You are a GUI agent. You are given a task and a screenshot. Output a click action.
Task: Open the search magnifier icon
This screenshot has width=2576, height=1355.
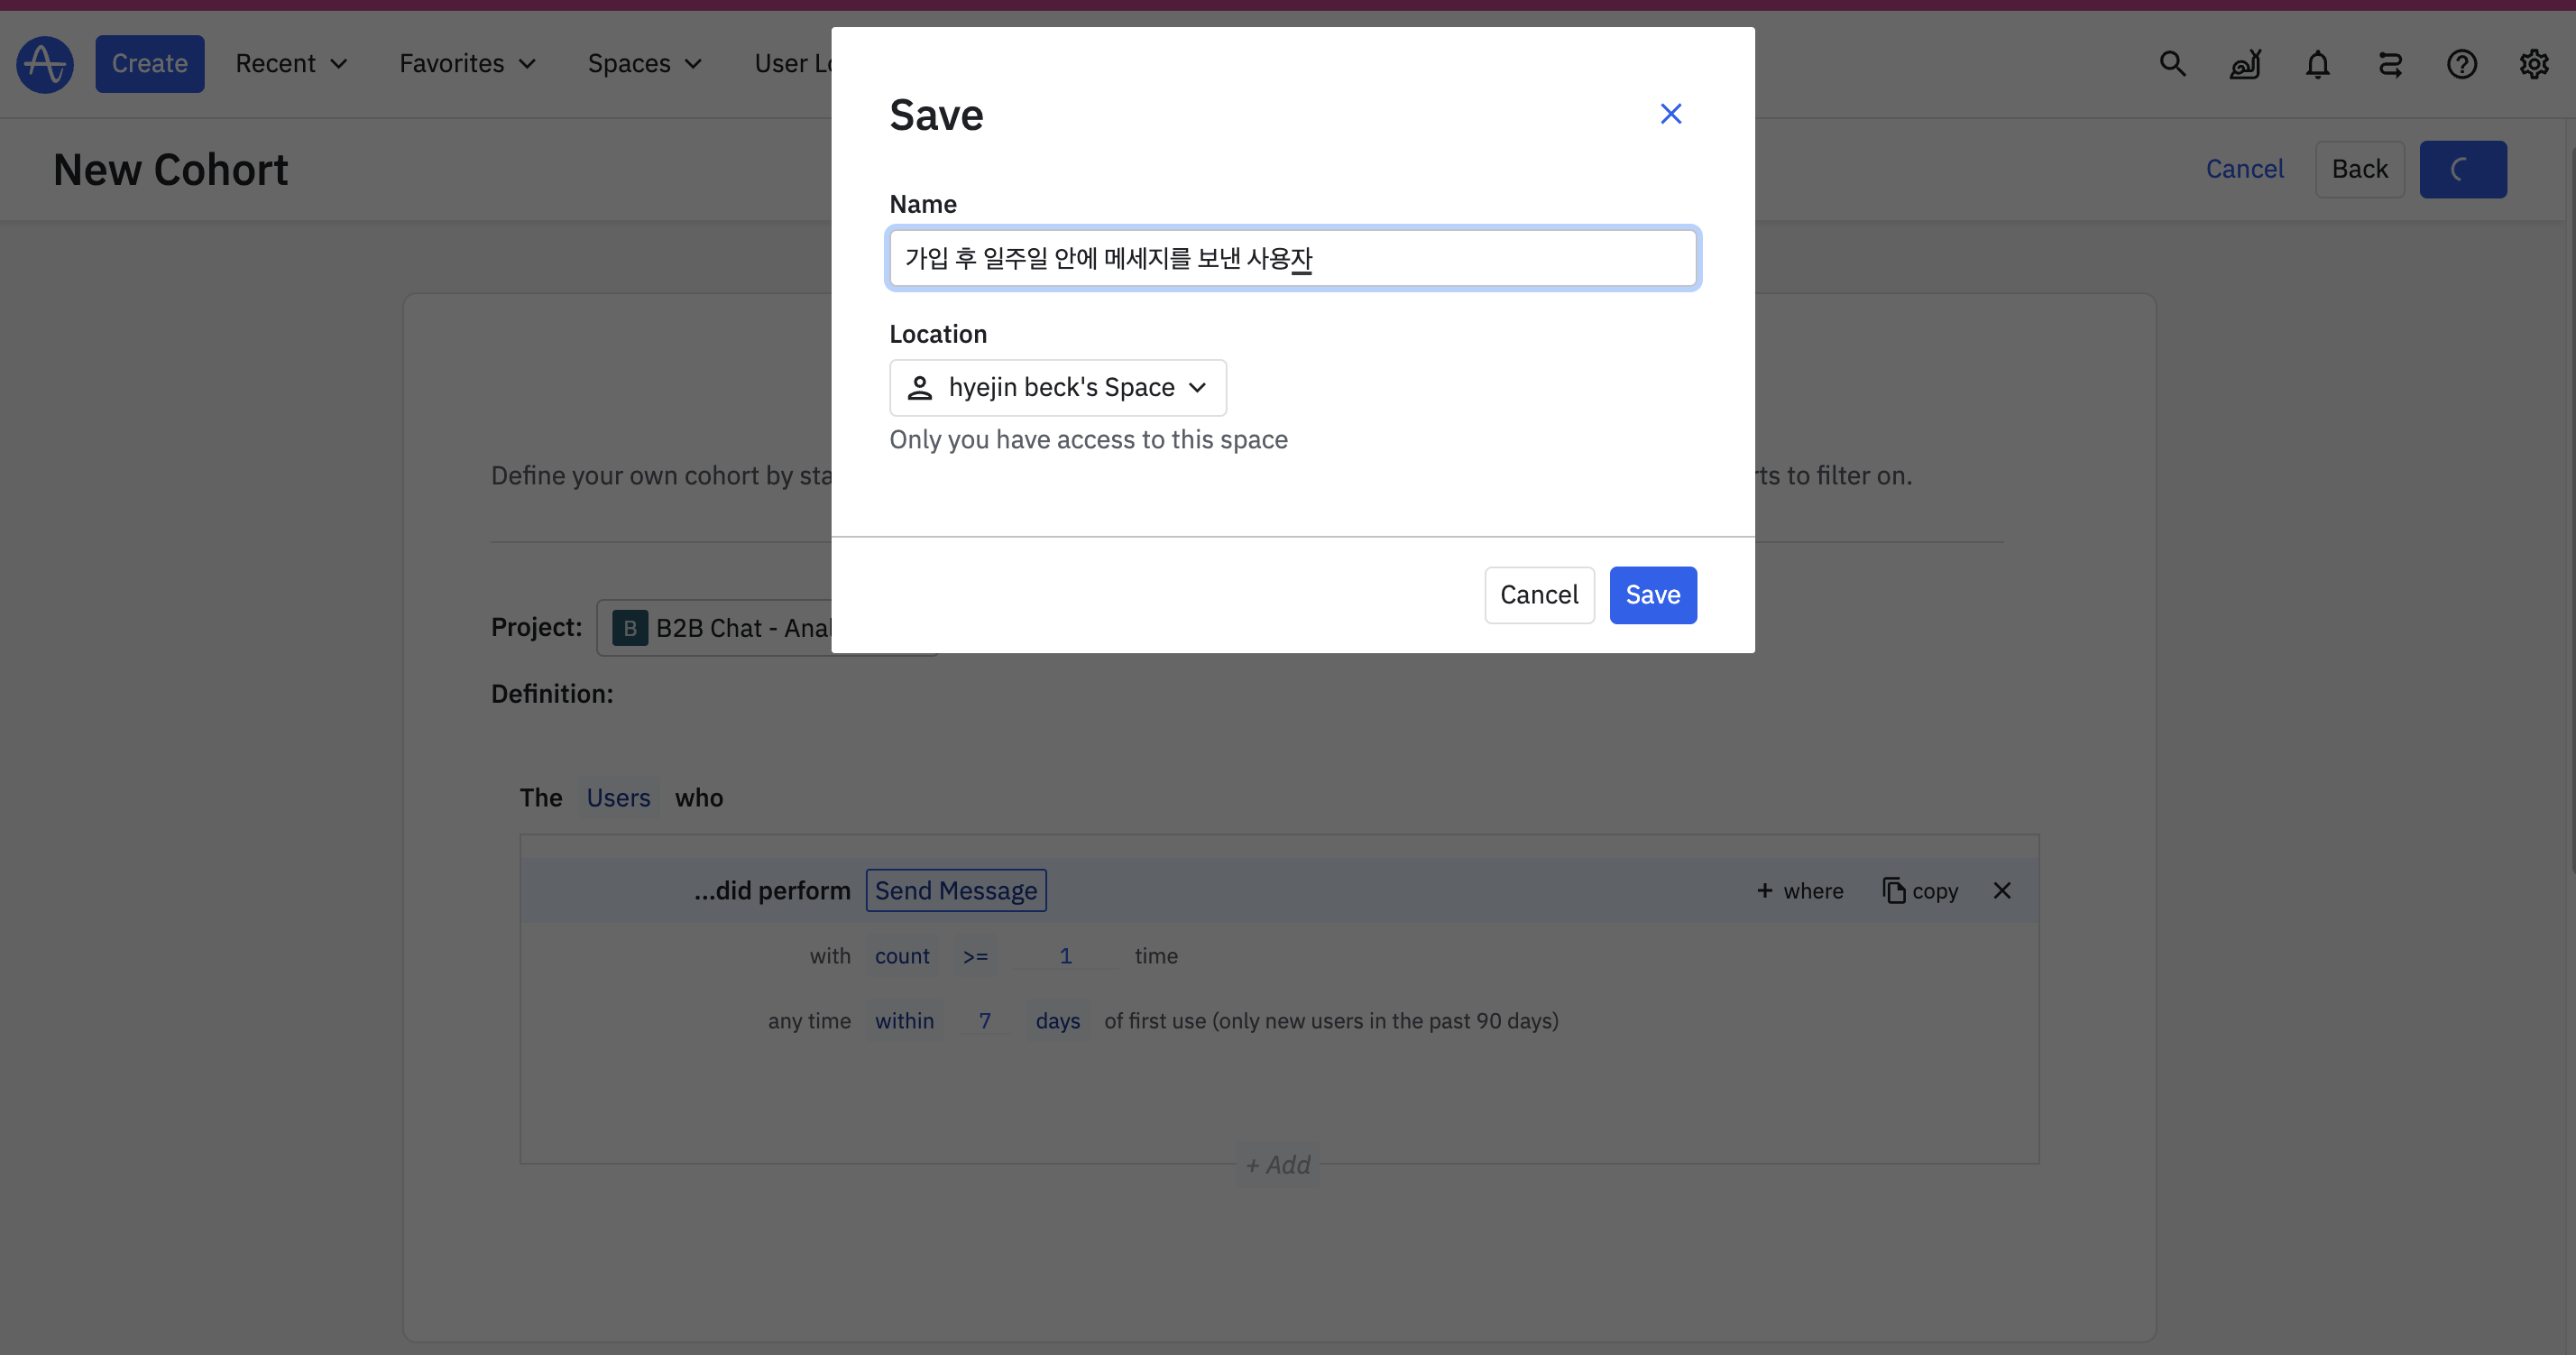click(x=2172, y=64)
